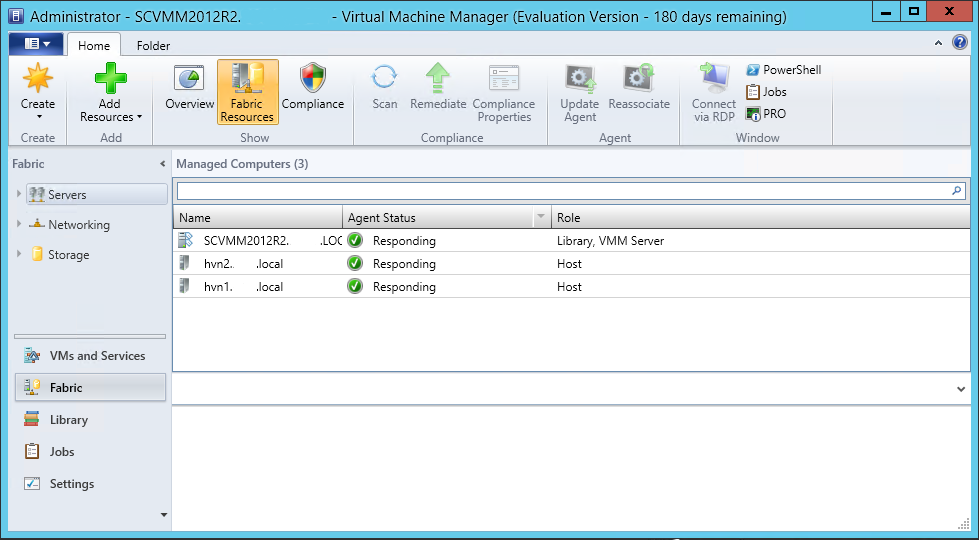Expand the Servers tree node
The height and width of the screenshot is (540, 979).
tap(19, 194)
